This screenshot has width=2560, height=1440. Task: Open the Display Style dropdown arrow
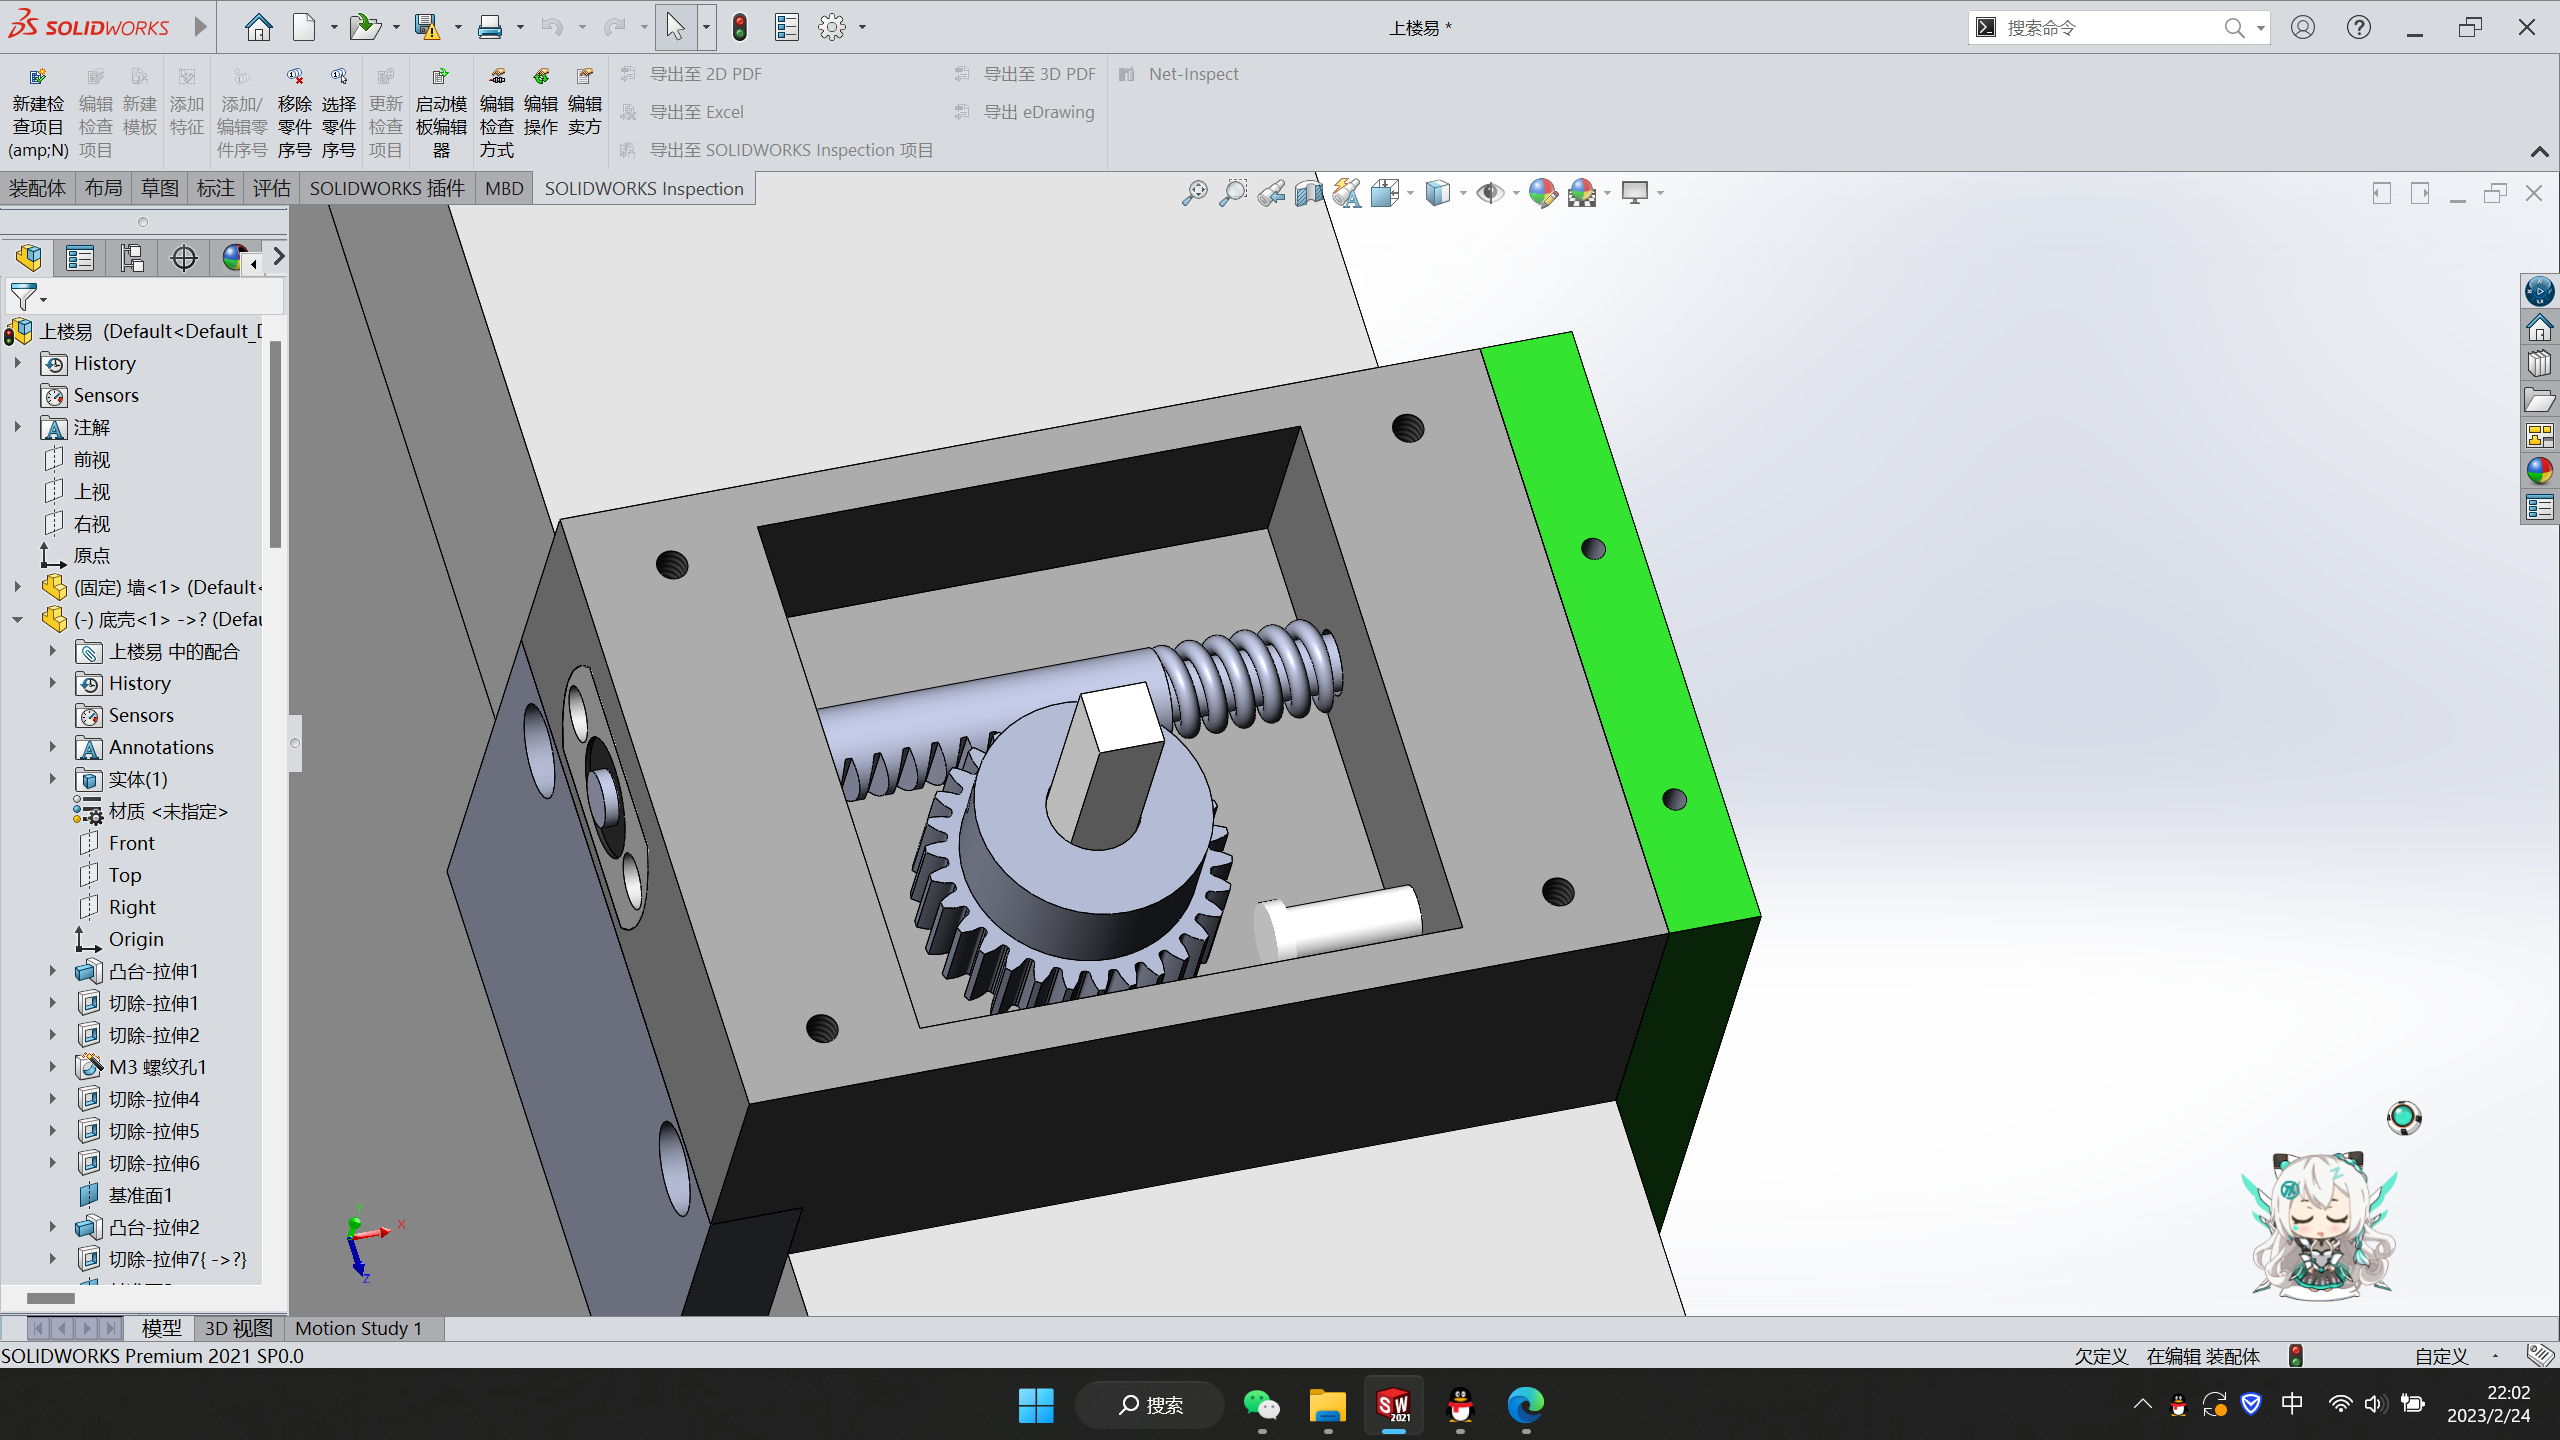click(x=1463, y=193)
